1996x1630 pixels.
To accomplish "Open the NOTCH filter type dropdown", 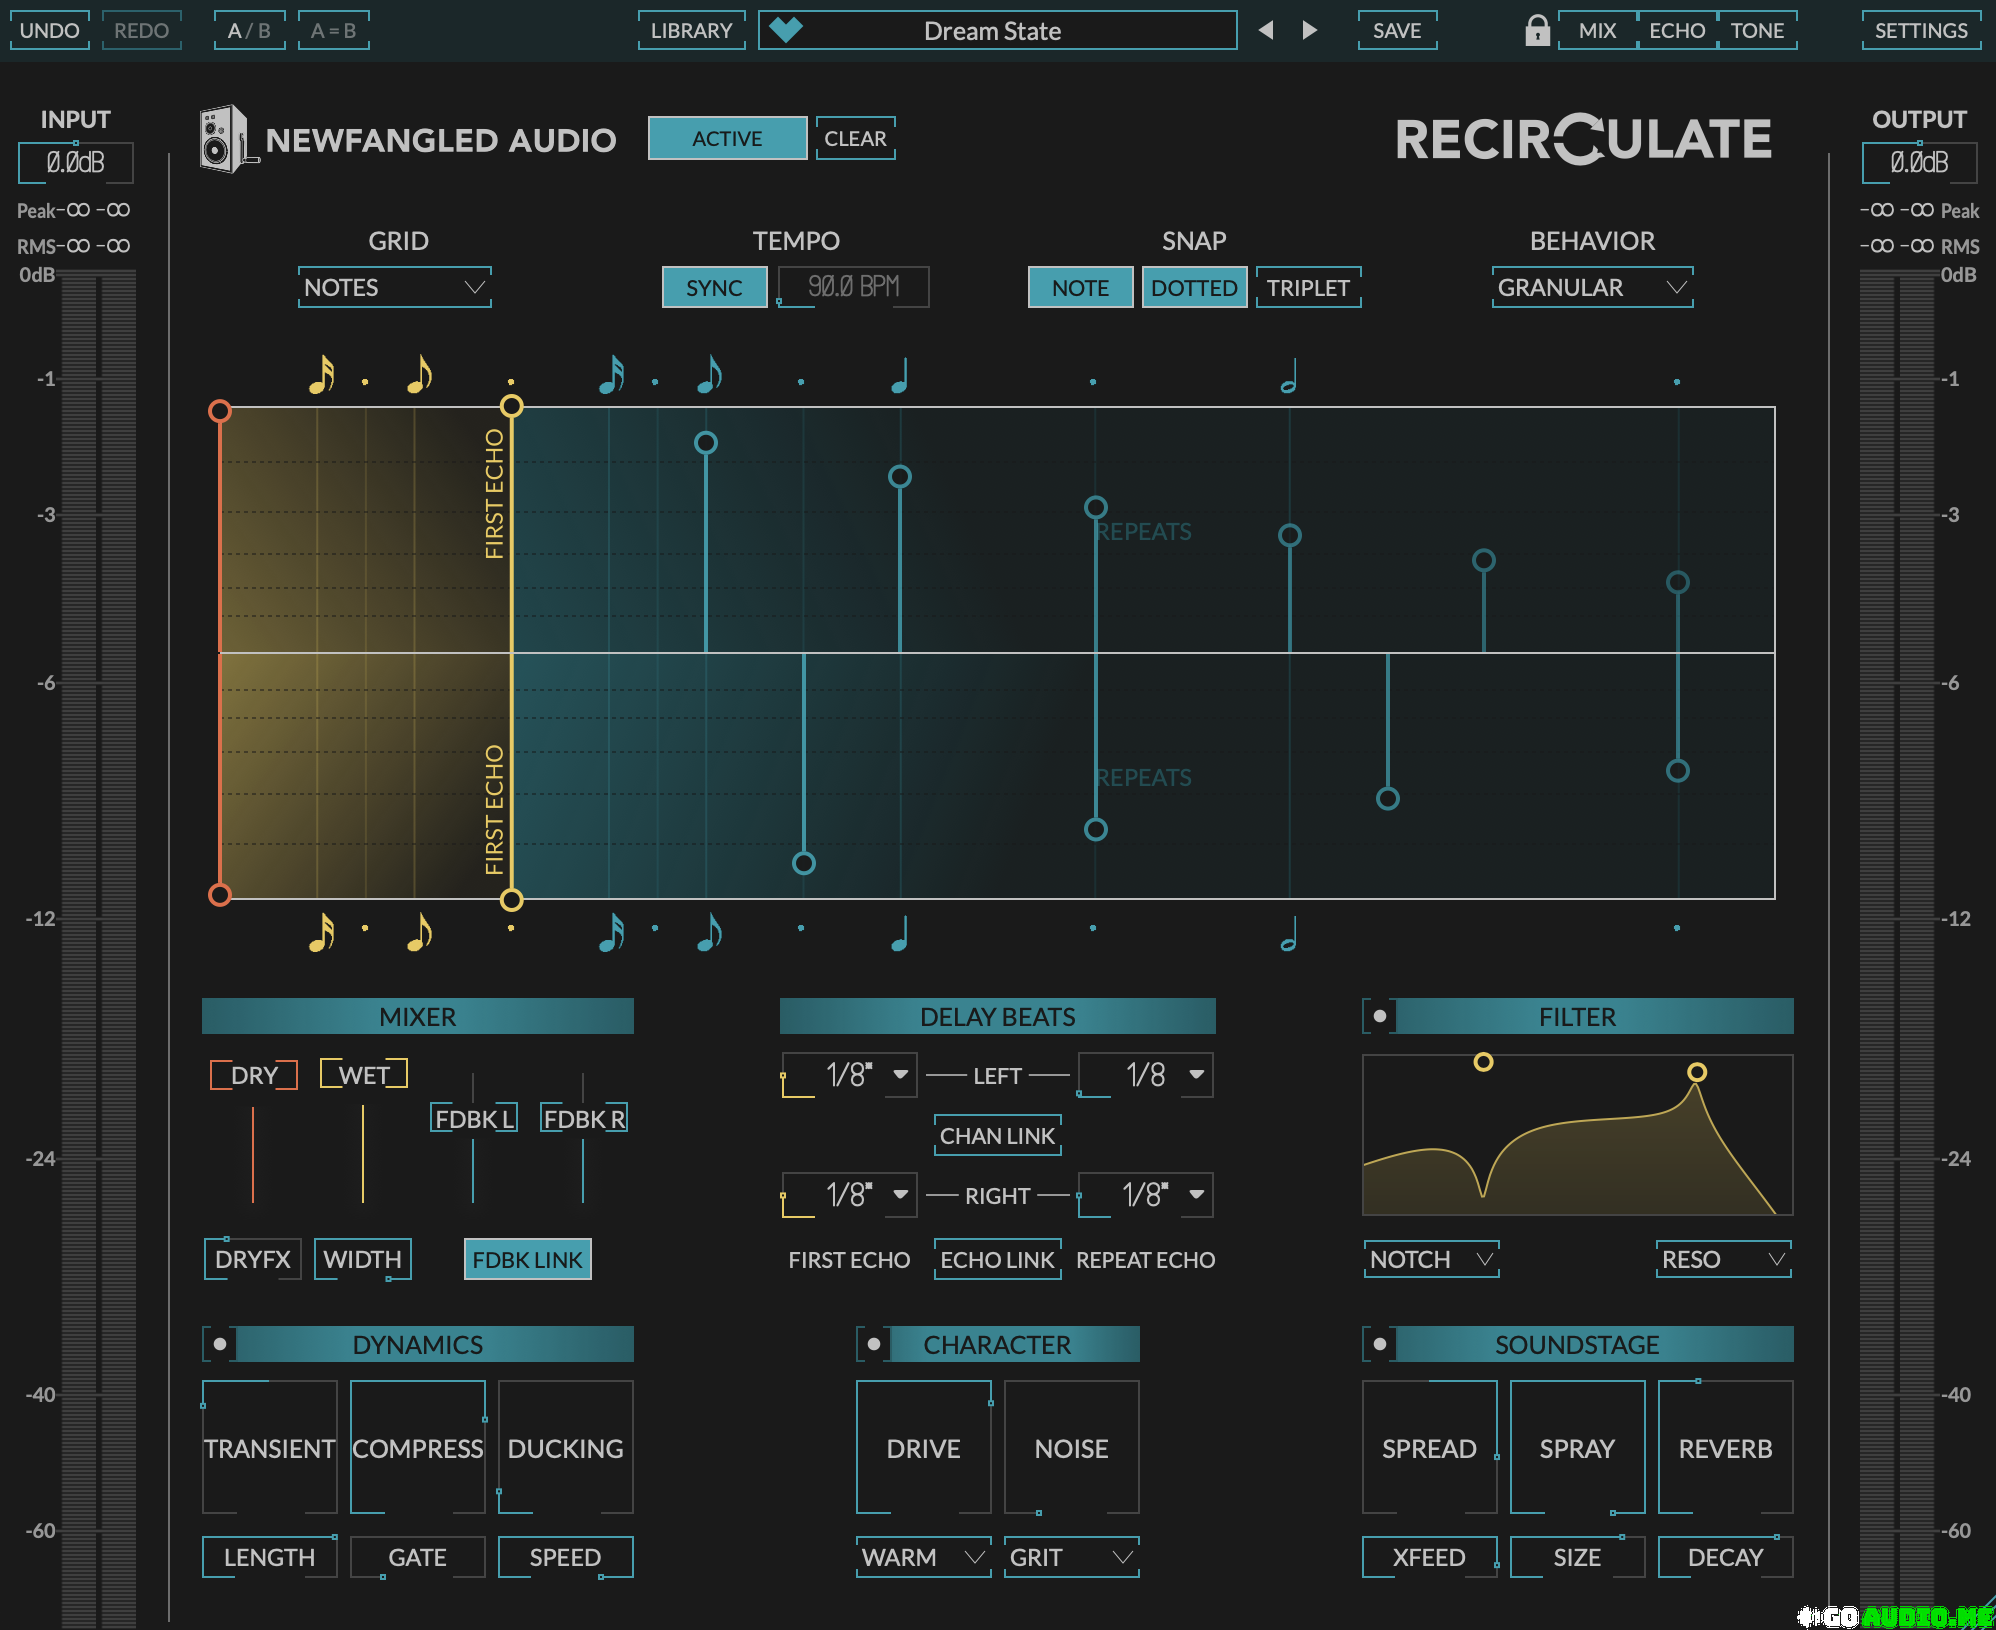I will click(1431, 1259).
